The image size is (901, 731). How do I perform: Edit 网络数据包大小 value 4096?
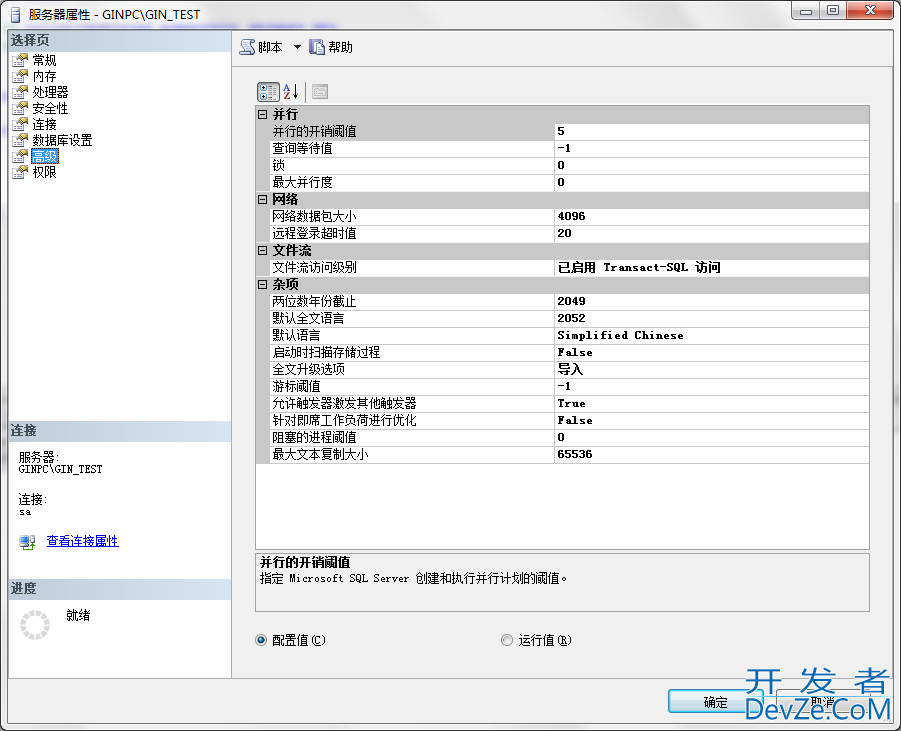[x=712, y=216]
